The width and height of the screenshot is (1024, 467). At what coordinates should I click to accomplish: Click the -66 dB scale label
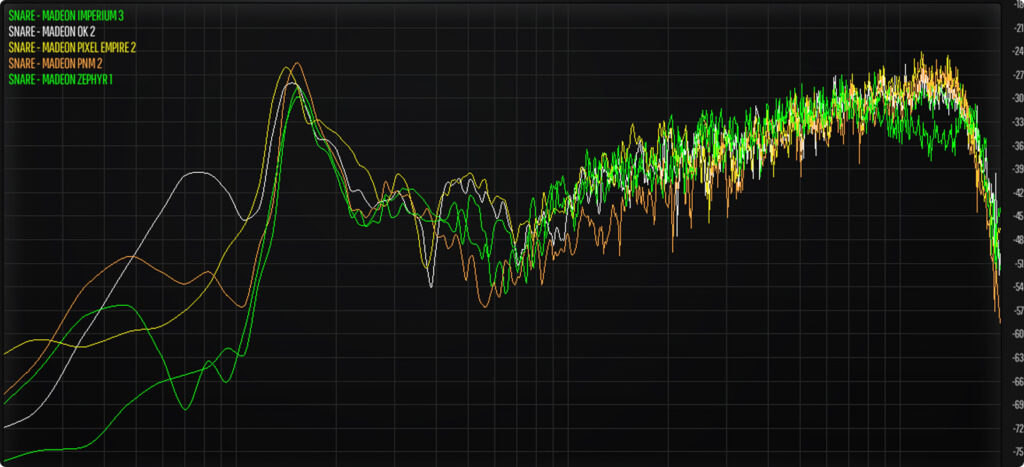(x=1014, y=381)
